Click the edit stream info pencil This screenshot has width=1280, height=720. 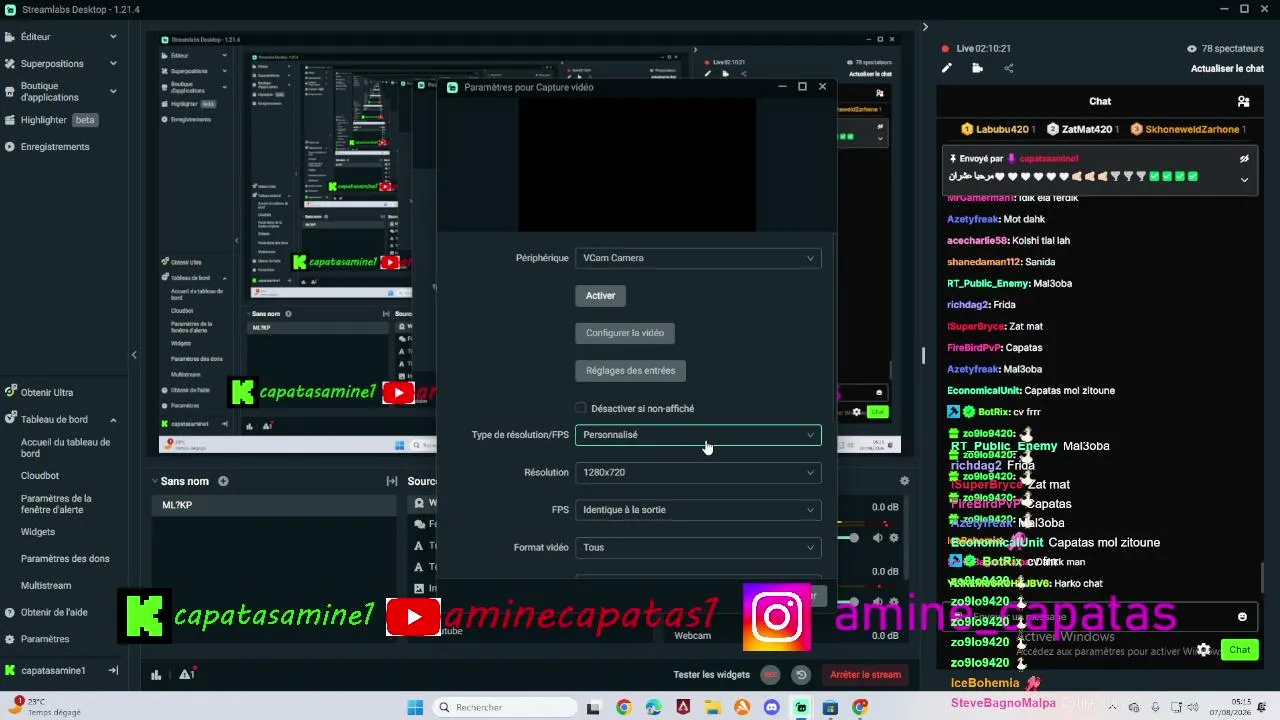click(947, 68)
